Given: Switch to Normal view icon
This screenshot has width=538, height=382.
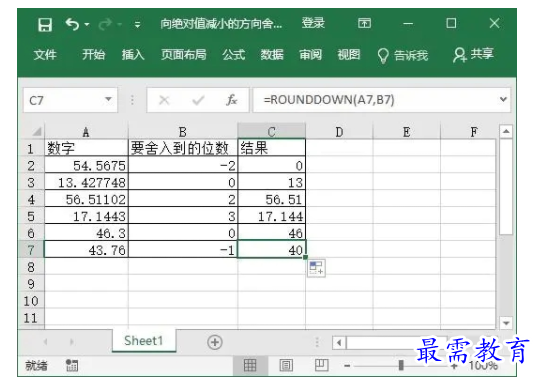Looking at the screenshot, I should pos(250,365).
